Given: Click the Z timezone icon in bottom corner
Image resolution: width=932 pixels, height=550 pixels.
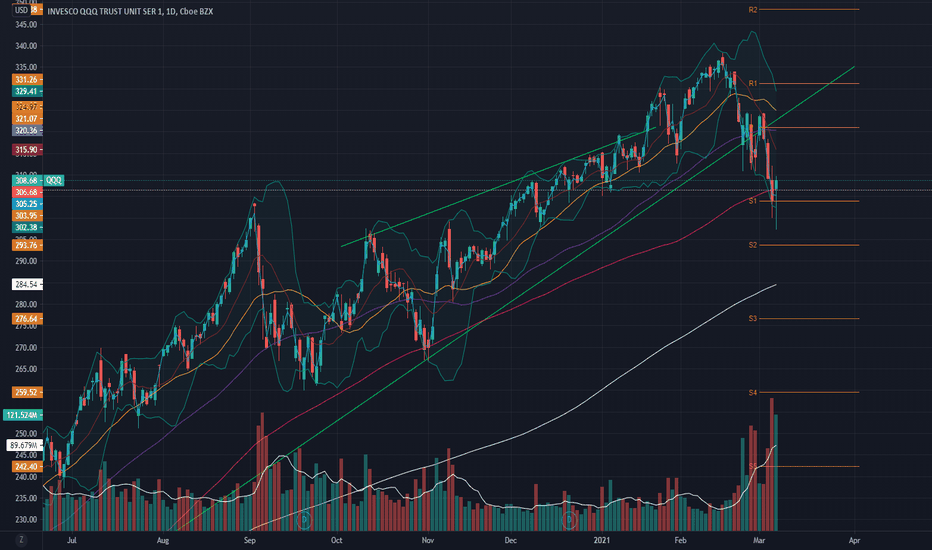Looking at the screenshot, I should (x=21, y=540).
